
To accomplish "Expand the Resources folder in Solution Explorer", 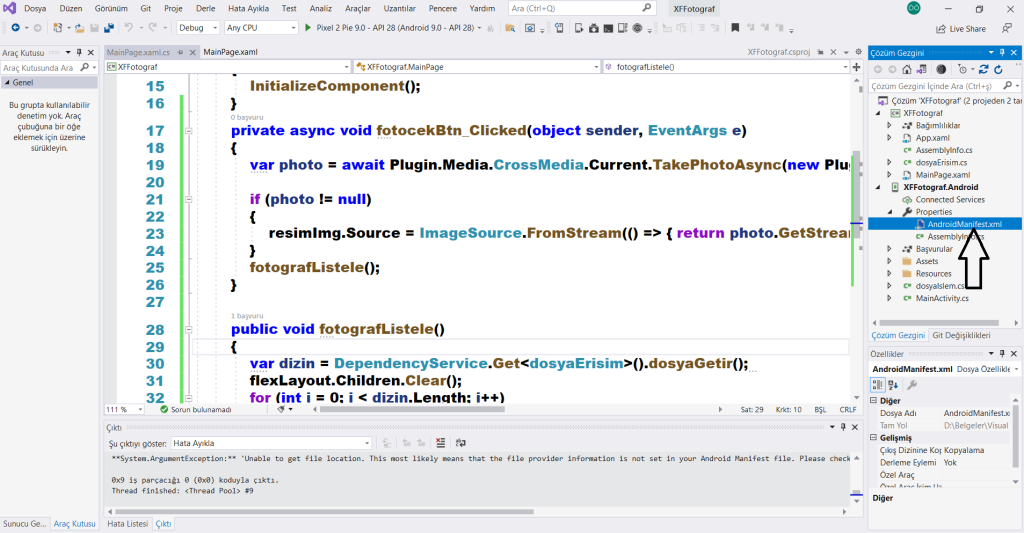I will (890, 273).
